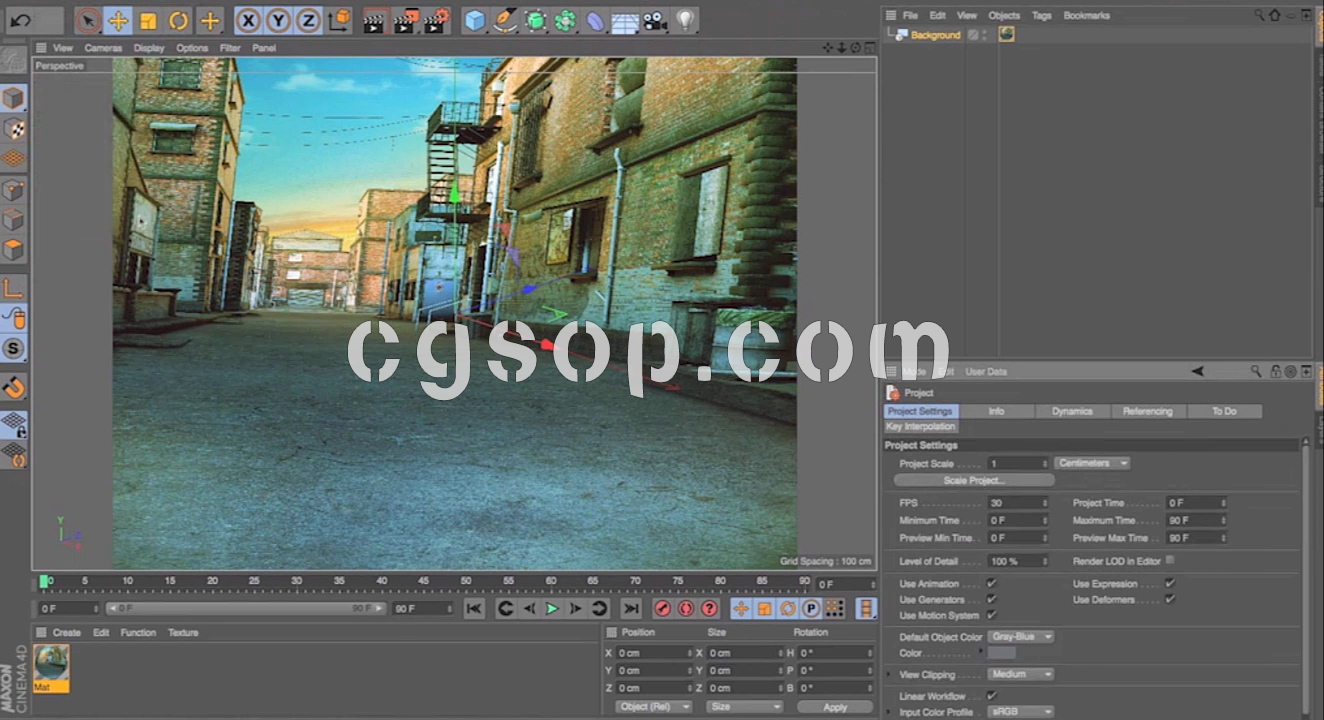Go to the start of the timeline

(x=474, y=608)
